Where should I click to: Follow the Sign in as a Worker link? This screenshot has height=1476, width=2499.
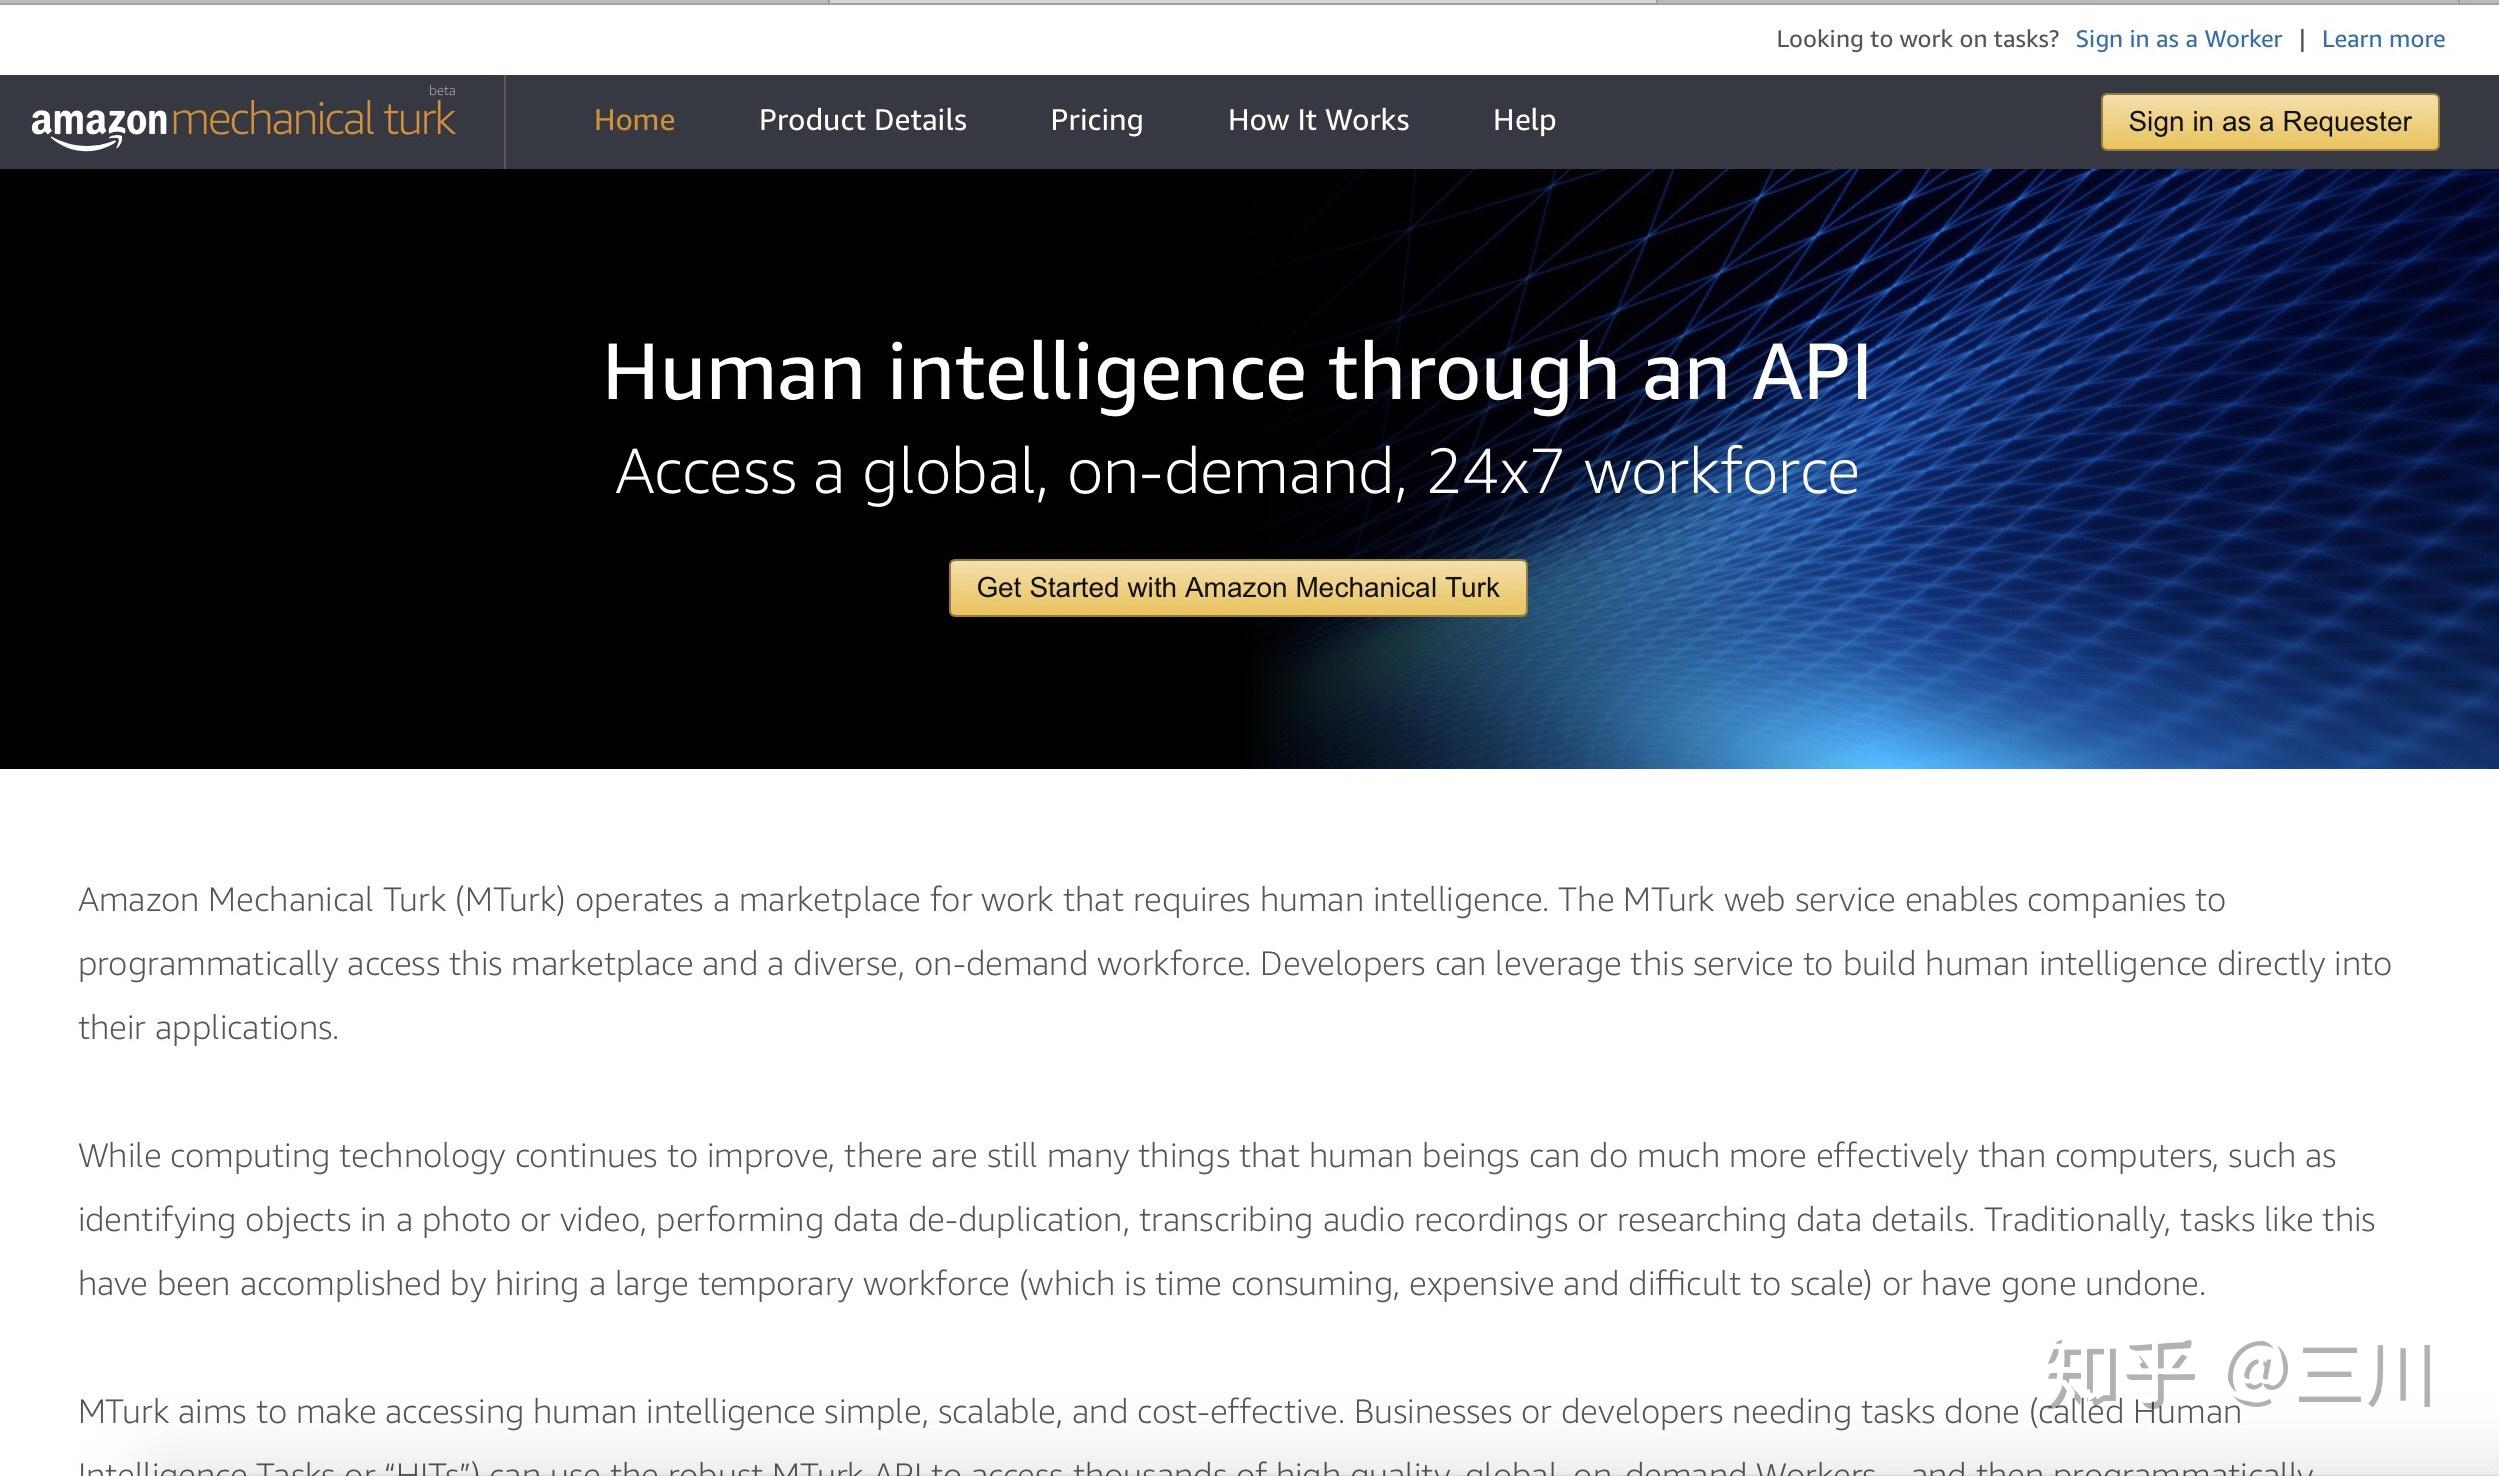click(2178, 39)
